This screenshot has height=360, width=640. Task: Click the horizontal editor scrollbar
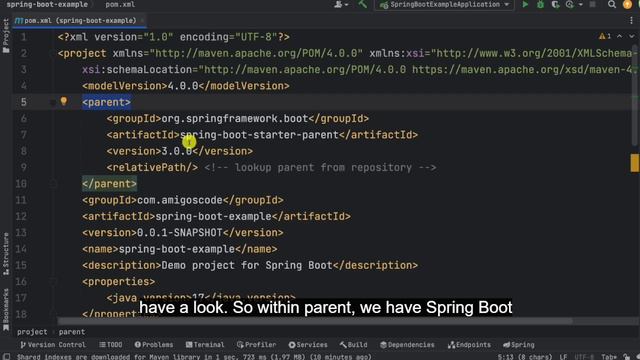coord(315,321)
